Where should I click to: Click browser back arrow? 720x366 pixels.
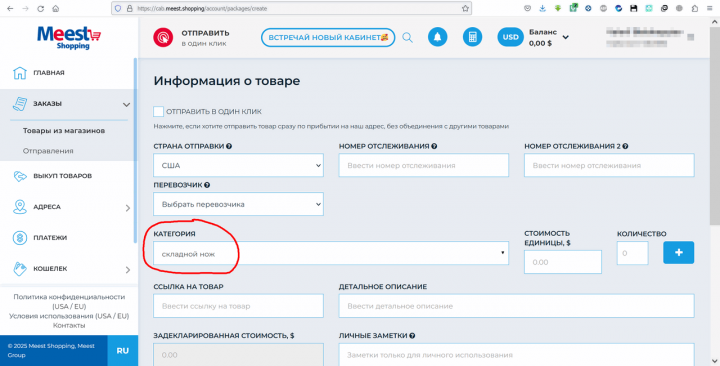[x=10, y=8]
